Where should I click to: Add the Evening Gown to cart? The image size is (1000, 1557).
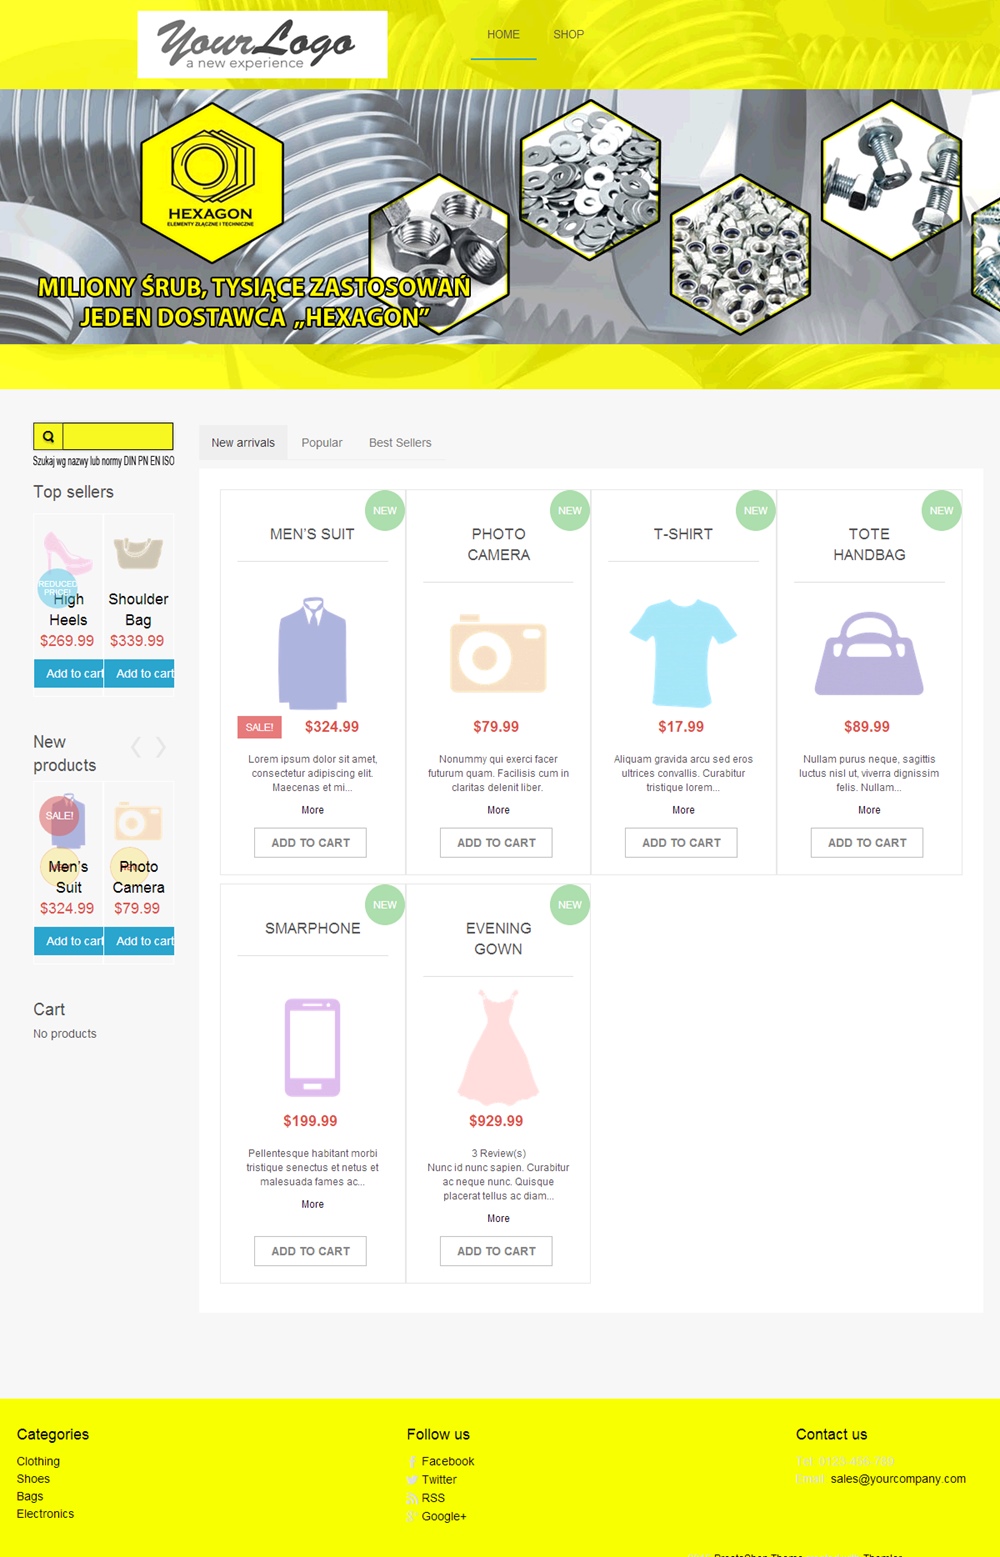496,1251
